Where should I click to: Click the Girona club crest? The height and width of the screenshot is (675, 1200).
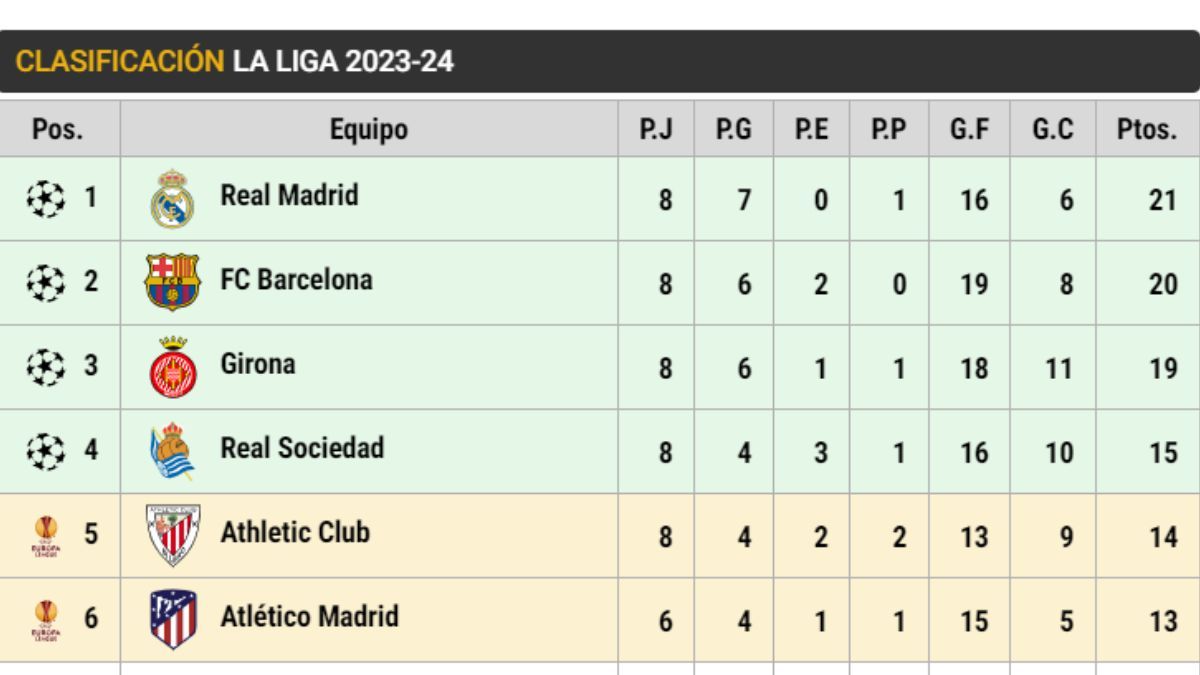(x=172, y=366)
